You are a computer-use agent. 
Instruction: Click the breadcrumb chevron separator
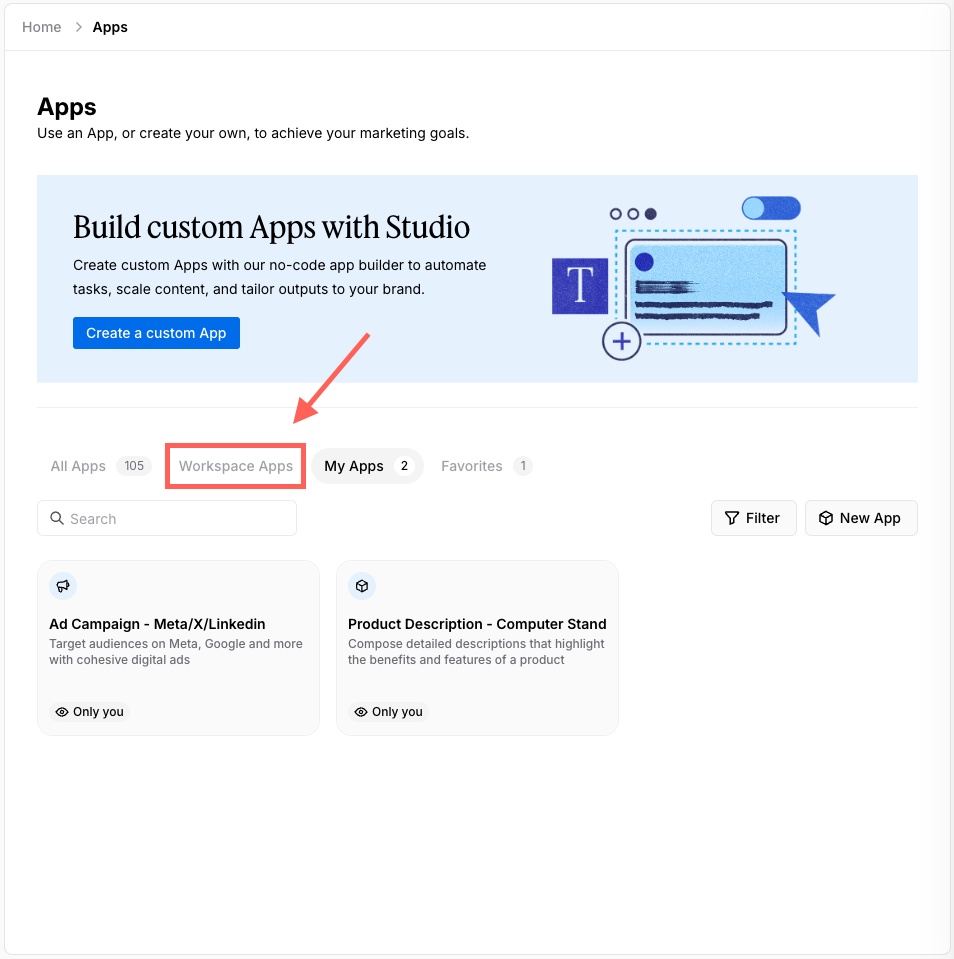coord(78,27)
